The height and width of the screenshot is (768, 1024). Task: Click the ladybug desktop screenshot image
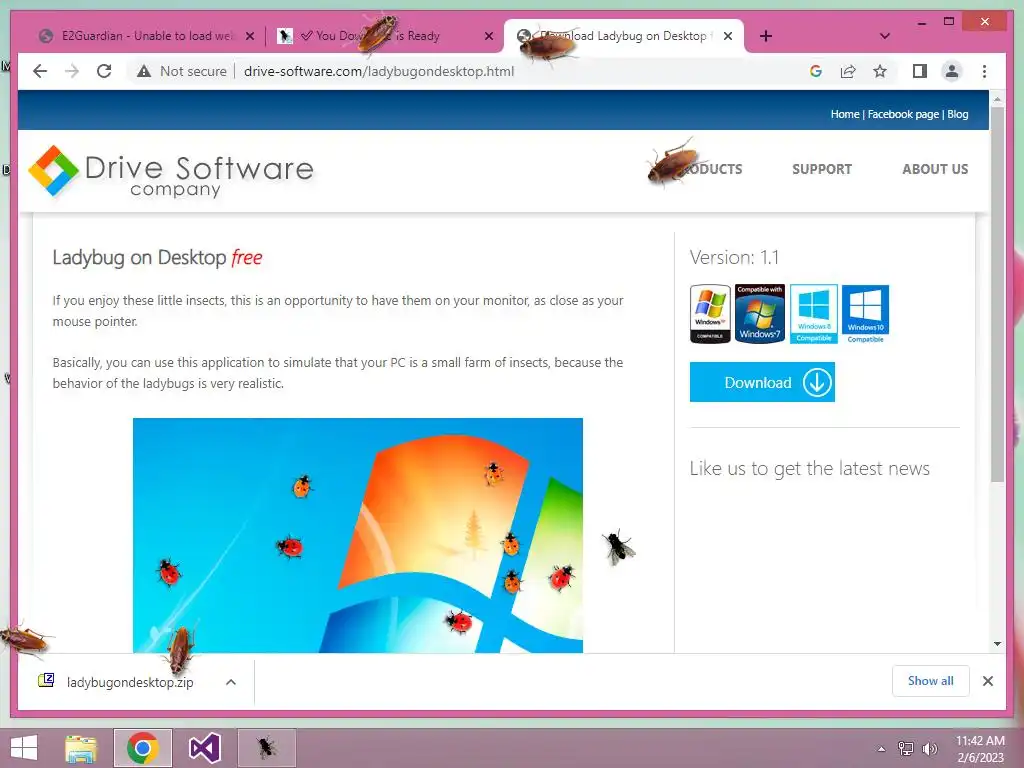tap(358, 536)
